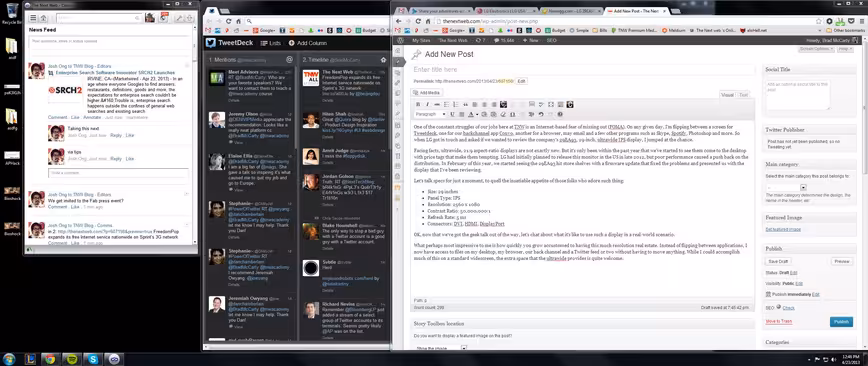Viewport: 868px width, 366px height.
Task: Click the Chrome icon in the taskbar
Action: (49, 359)
